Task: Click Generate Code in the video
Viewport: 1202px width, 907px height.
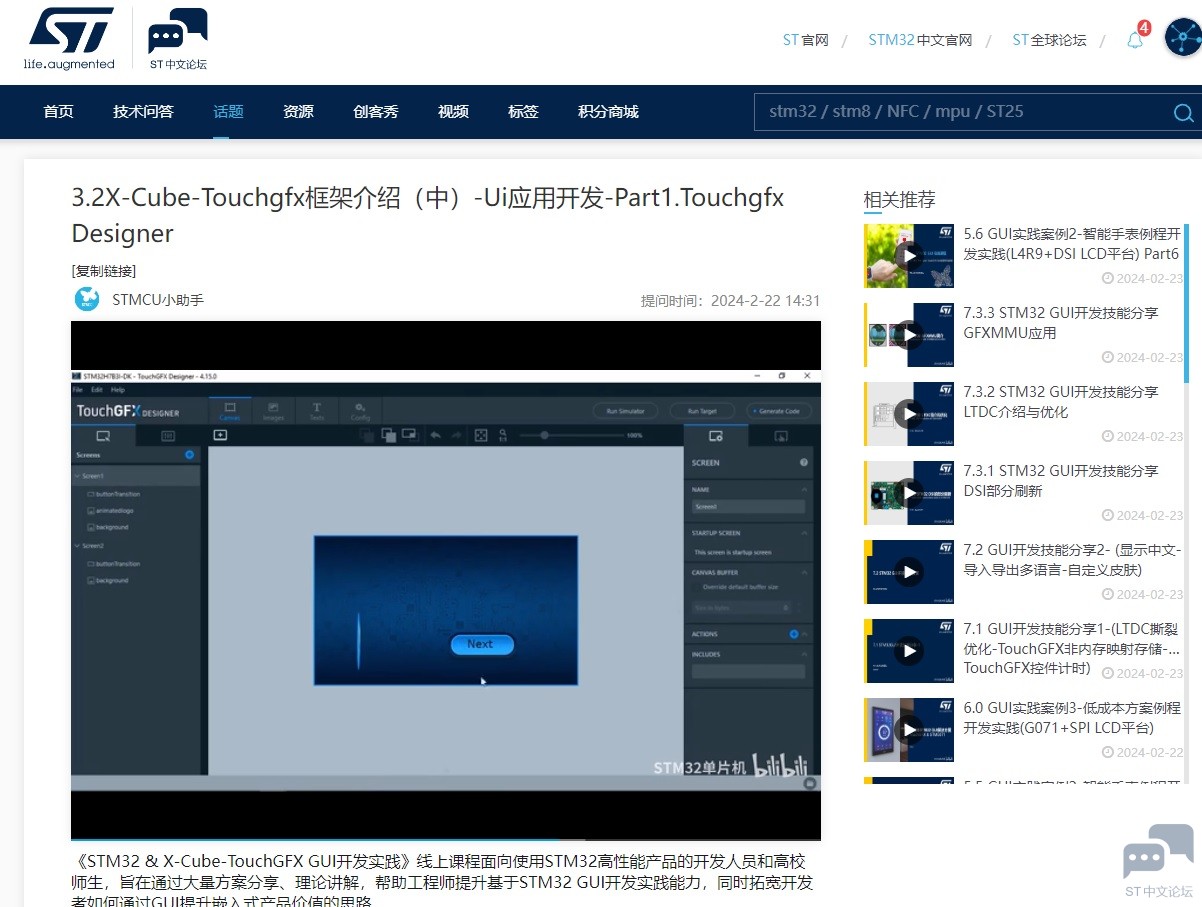Action: (780, 411)
